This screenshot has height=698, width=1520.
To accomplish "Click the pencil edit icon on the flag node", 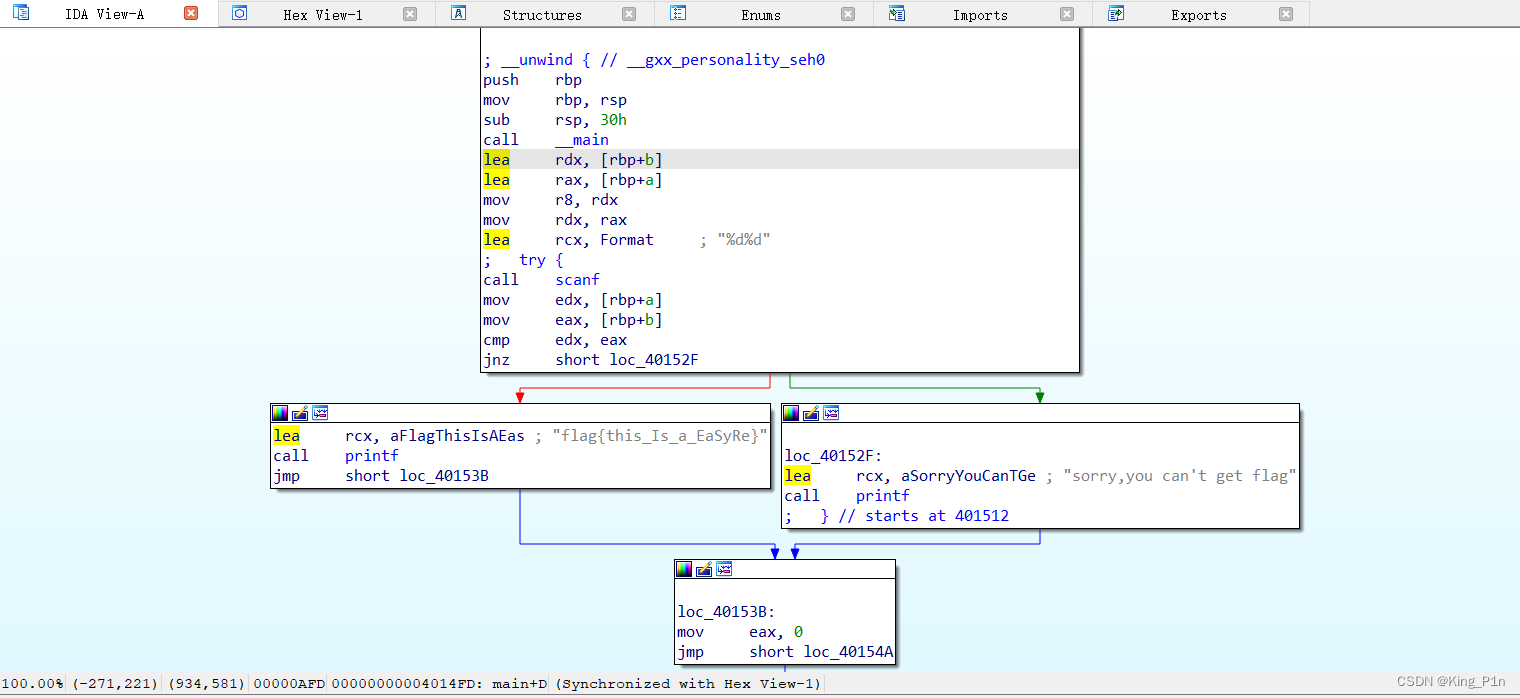I will [300, 413].
